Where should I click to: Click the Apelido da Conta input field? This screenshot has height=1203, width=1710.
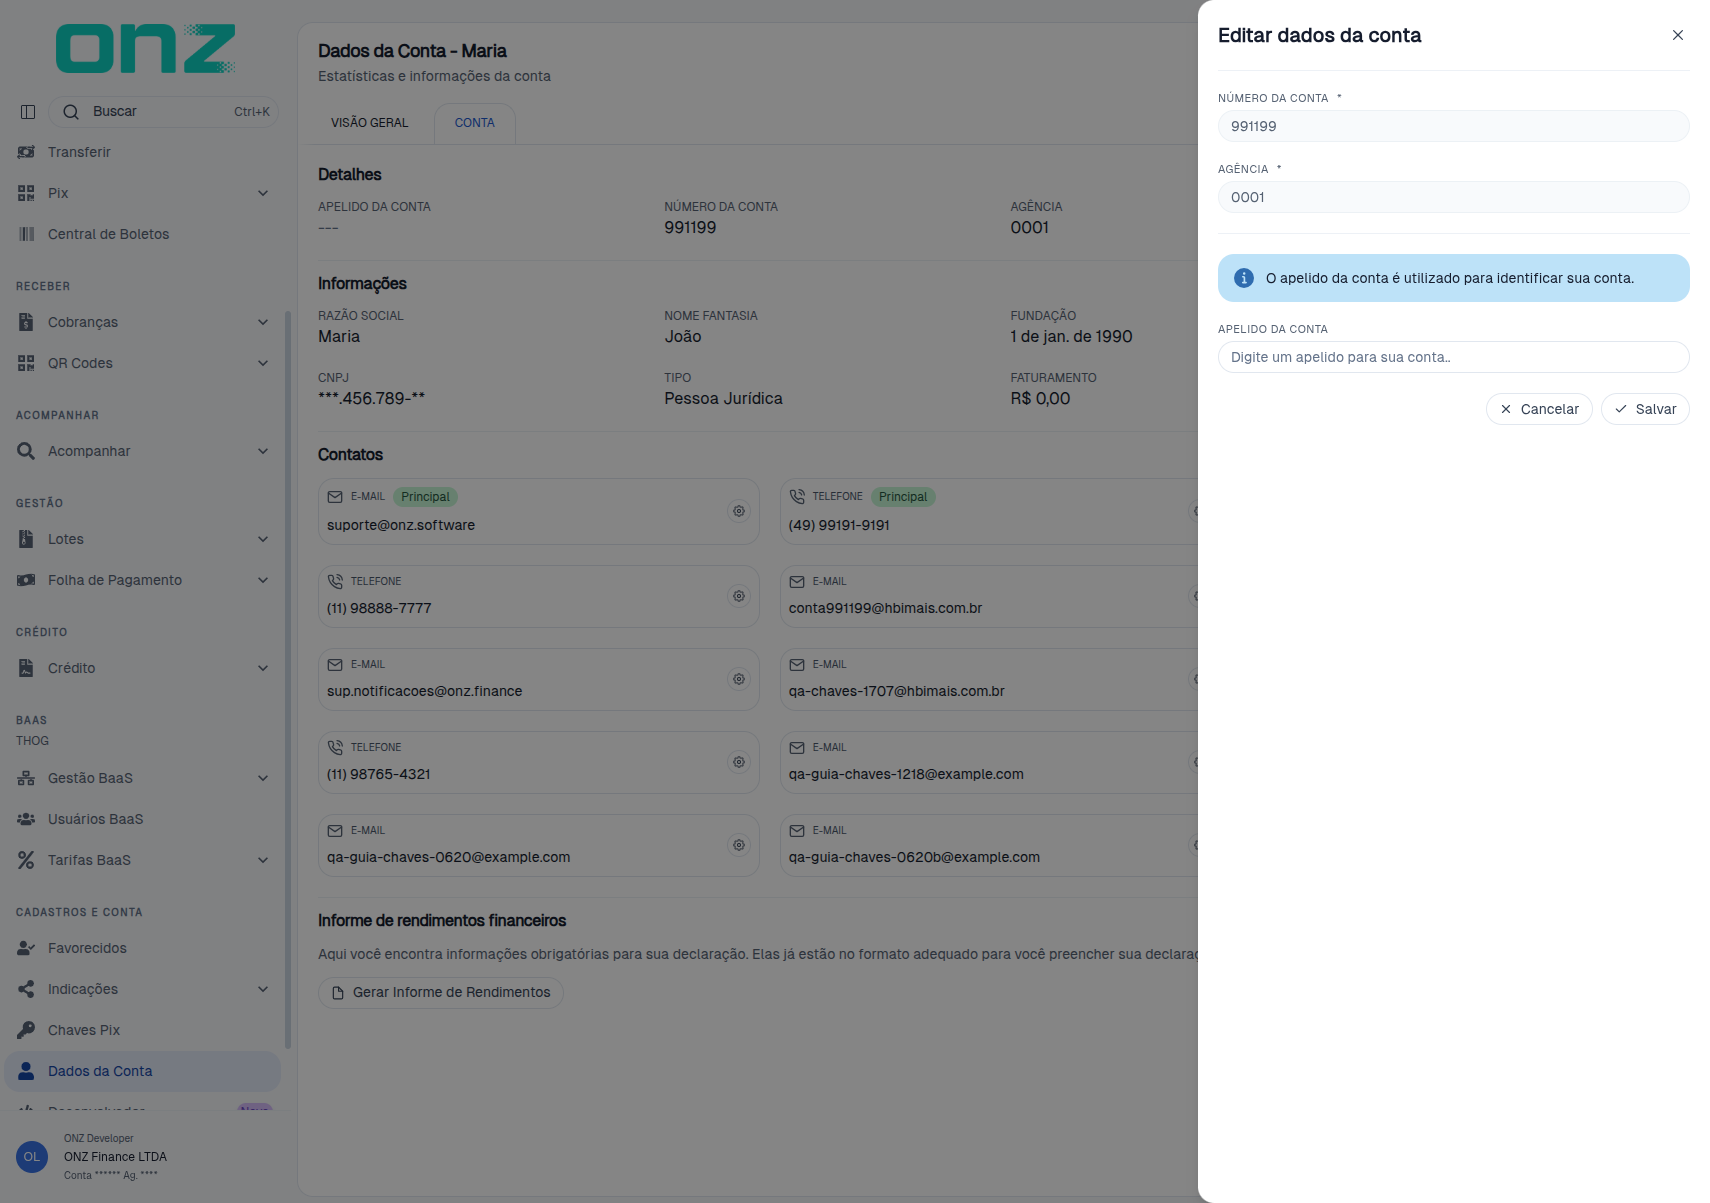coord(1454,357)
